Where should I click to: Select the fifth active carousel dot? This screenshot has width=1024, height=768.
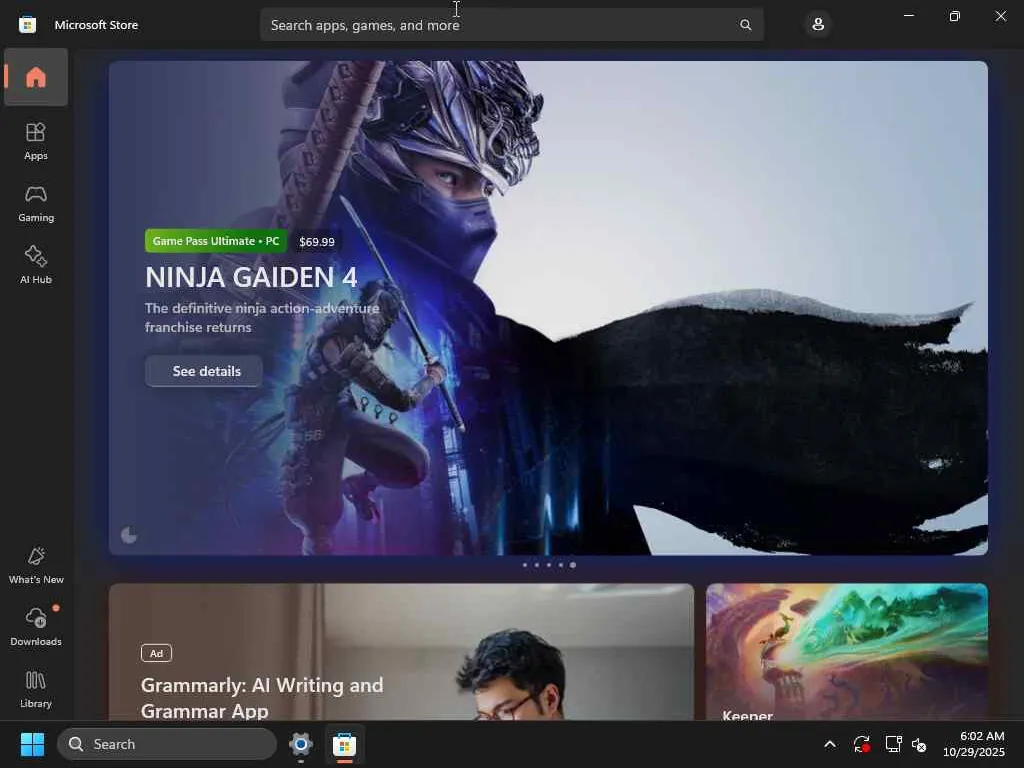[x=573, y=565]
